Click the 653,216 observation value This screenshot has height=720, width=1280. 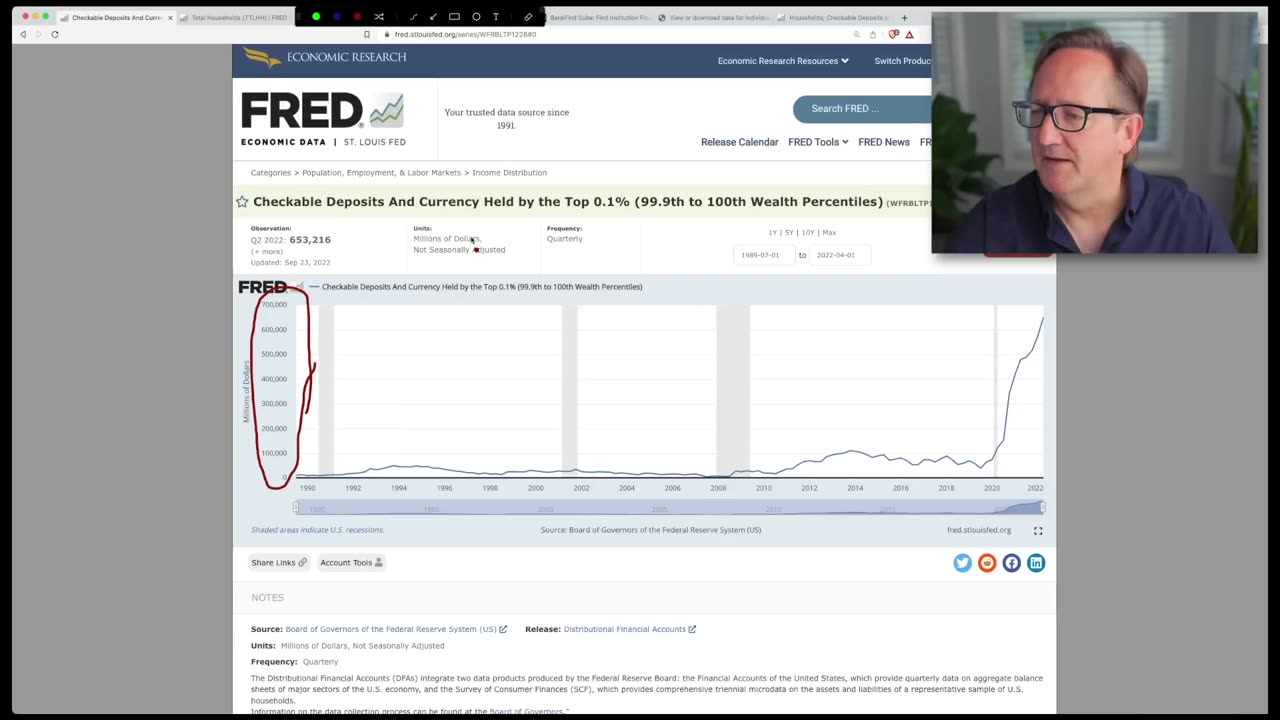[x=310, y=240]
